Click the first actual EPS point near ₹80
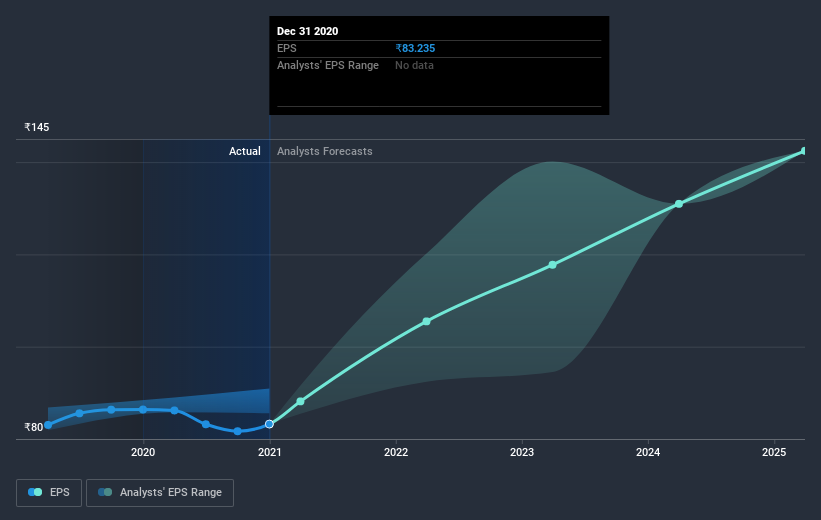Image resolution: width=821 pixels, height=520 pixels. coord(48,425)
